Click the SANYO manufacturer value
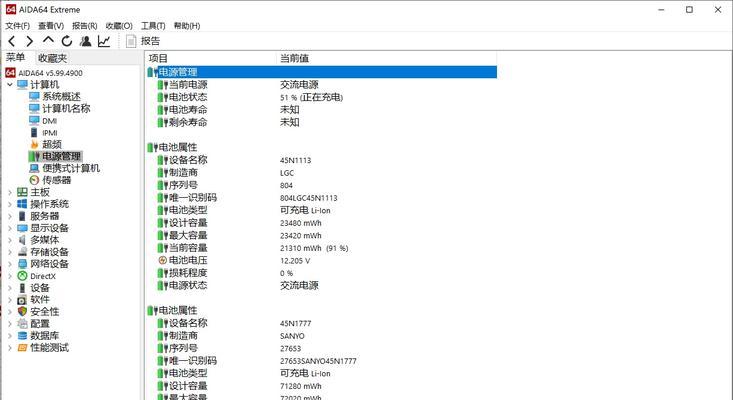Image resolution: width=733 pixels, height=400 pixels. pyautogui.click(x=292, y=336)
